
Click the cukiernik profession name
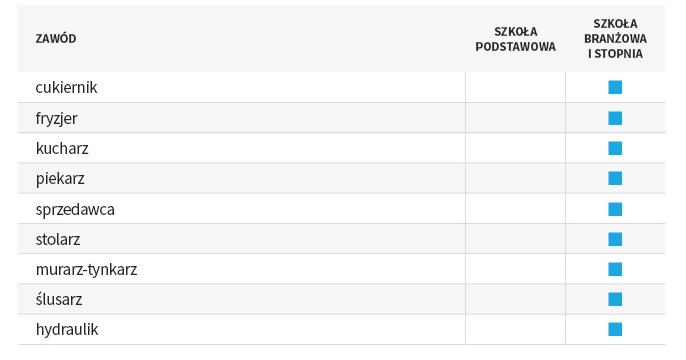point(66,87)
